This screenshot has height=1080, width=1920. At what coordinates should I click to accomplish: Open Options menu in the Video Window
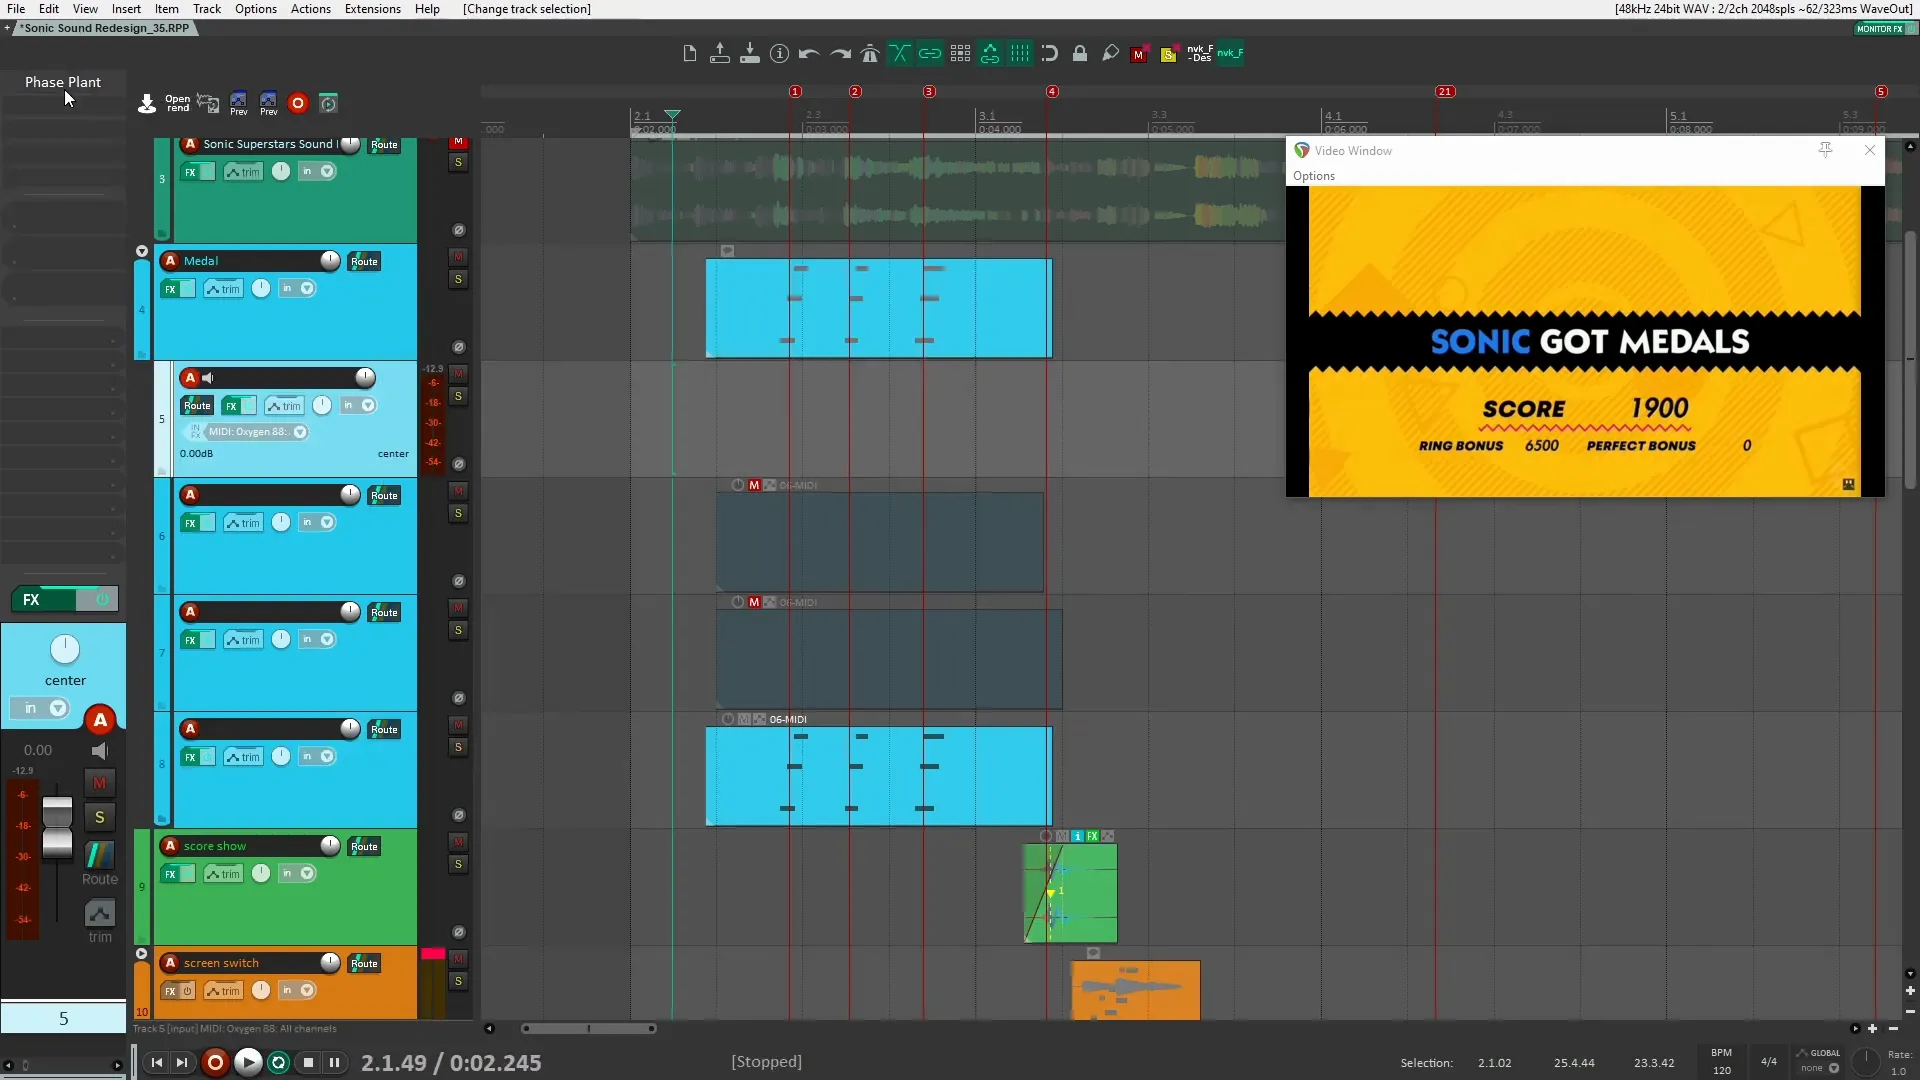click(x=1314, y=176)
